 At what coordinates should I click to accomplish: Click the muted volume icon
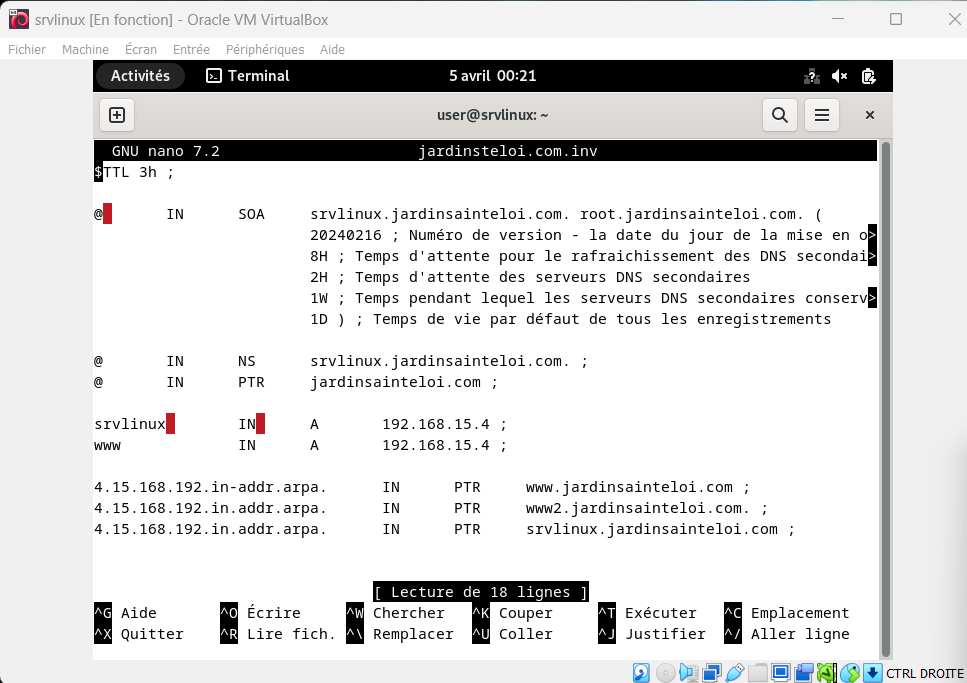click(840, 76)
